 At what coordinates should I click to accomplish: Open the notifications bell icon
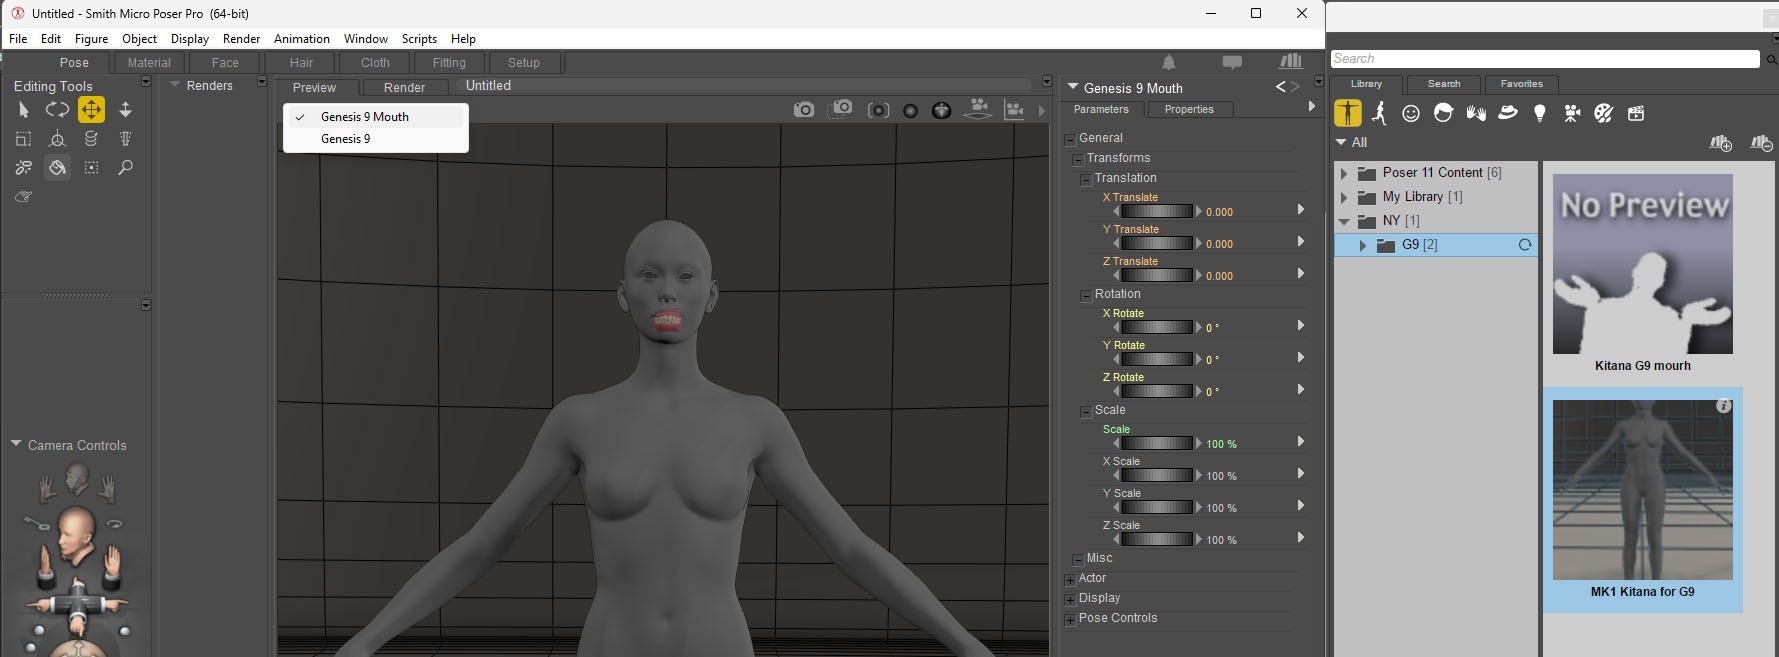pyautogui.click(x=1168, y=62)
